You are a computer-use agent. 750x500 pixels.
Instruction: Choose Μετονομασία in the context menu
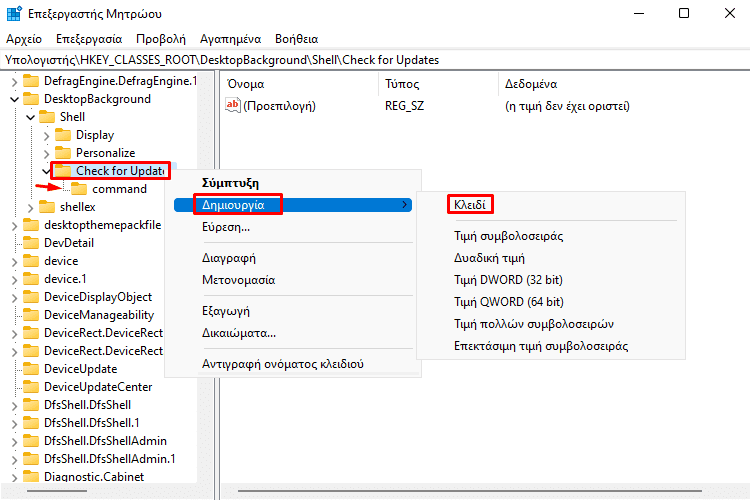tap(293, 280)
